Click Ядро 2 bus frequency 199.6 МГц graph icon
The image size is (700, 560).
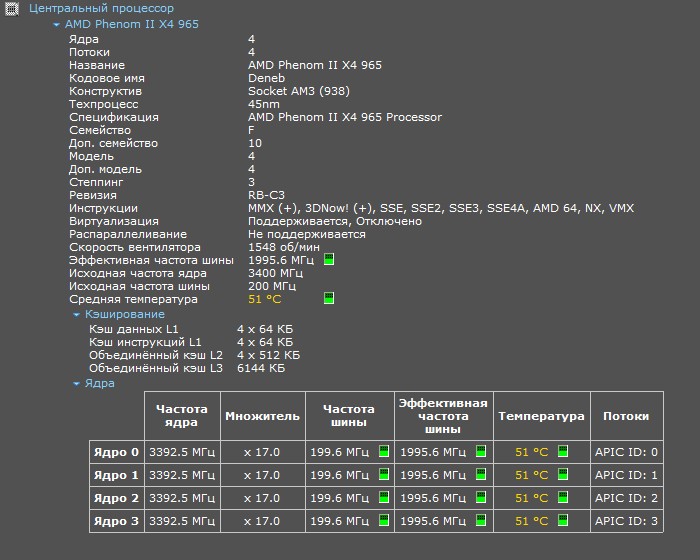(x=384, y=497)
